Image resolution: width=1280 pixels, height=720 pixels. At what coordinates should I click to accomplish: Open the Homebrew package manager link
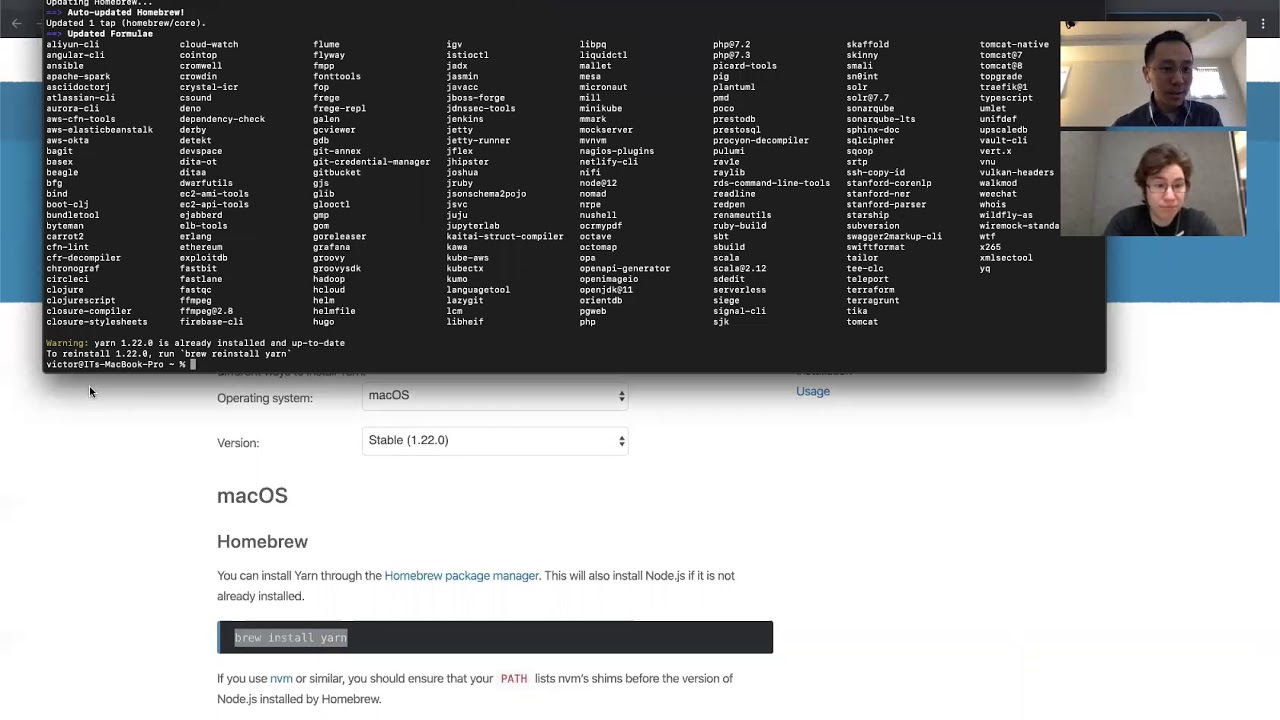462,576
